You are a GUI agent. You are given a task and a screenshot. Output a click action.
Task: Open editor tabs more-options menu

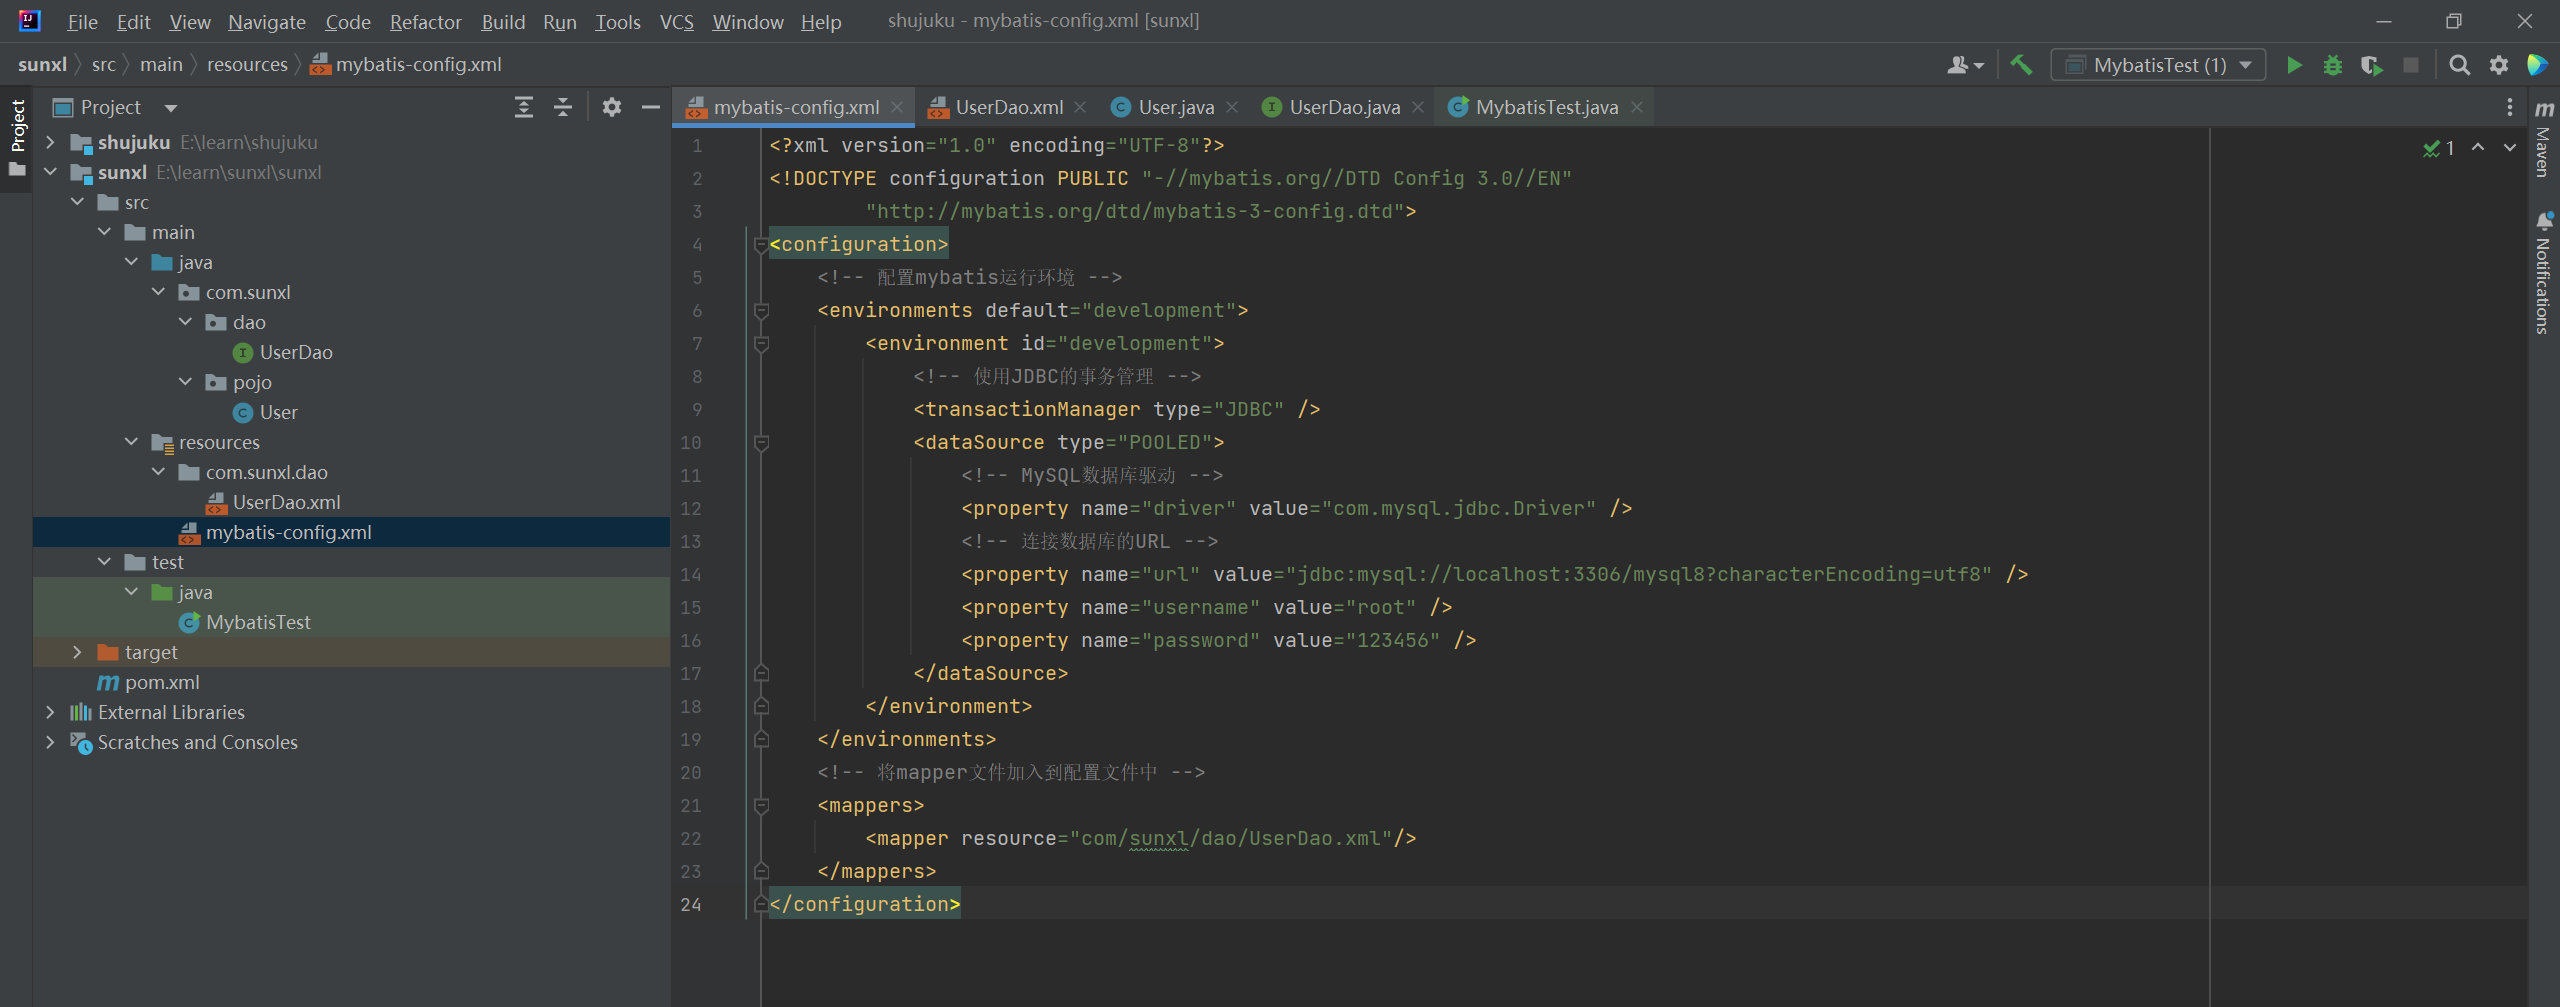2509,107
